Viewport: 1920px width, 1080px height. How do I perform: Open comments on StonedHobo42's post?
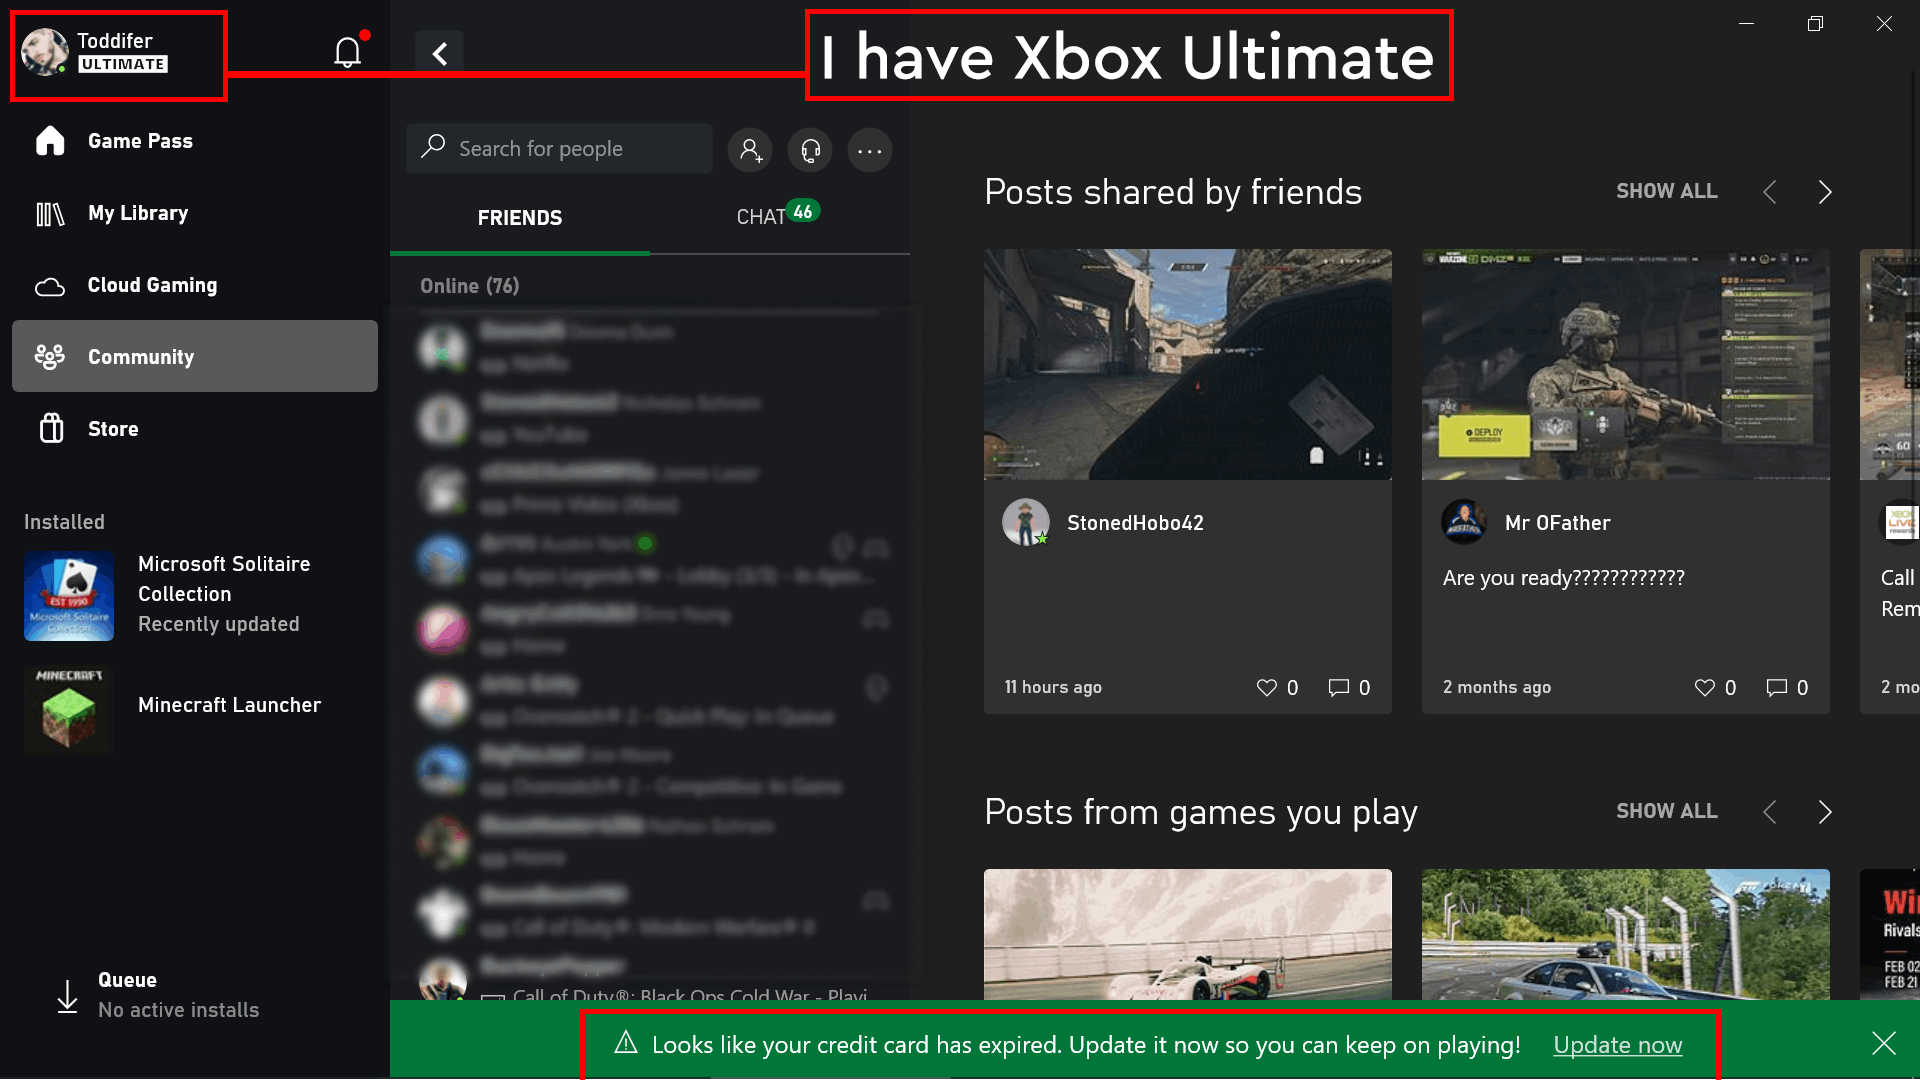[1339, 687]
